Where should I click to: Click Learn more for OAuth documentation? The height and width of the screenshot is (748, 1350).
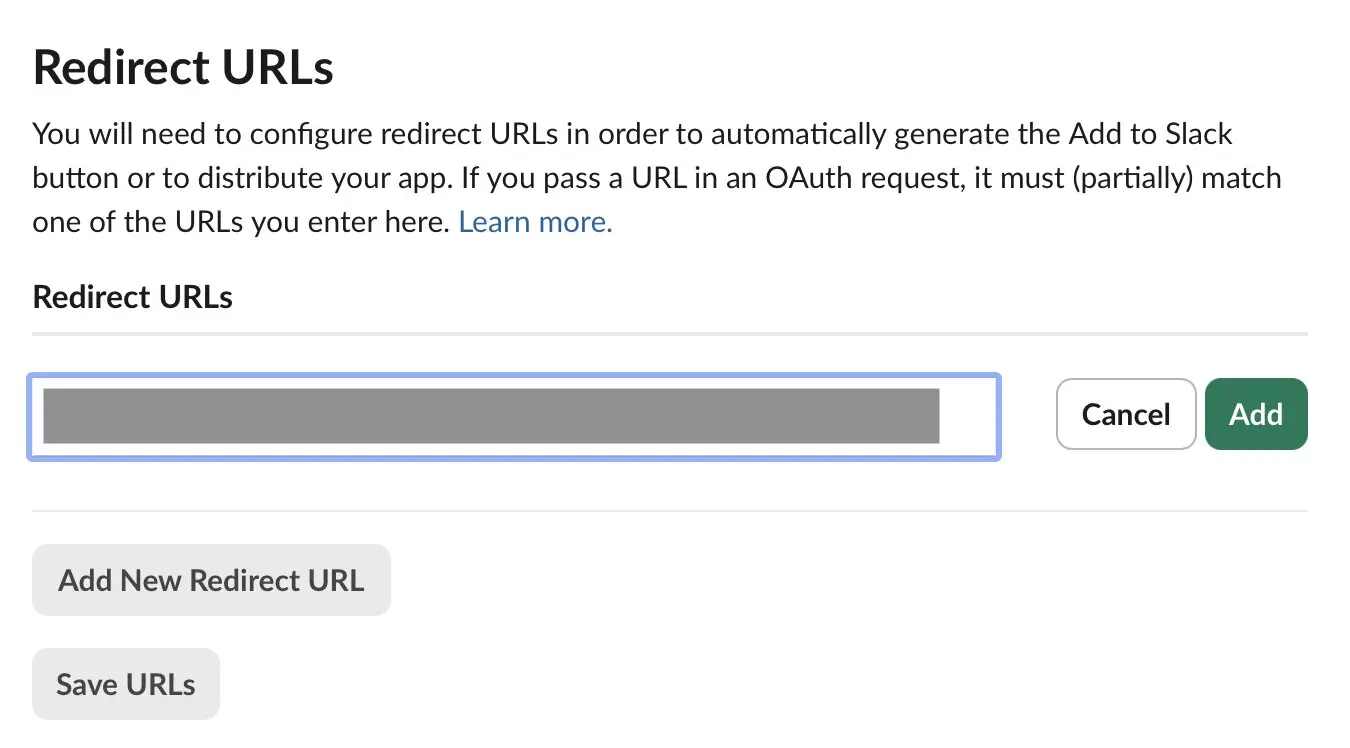[534, 221]
